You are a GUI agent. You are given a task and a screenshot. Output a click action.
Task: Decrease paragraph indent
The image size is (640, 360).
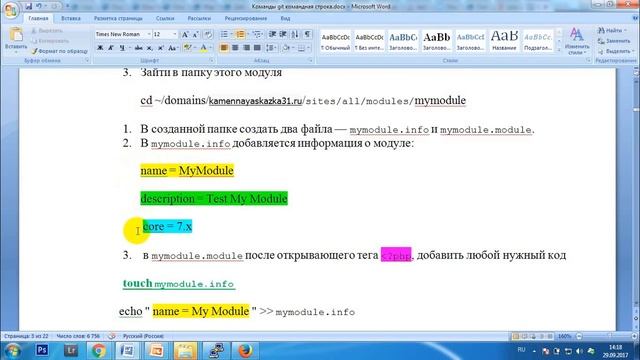pos(272,34)
